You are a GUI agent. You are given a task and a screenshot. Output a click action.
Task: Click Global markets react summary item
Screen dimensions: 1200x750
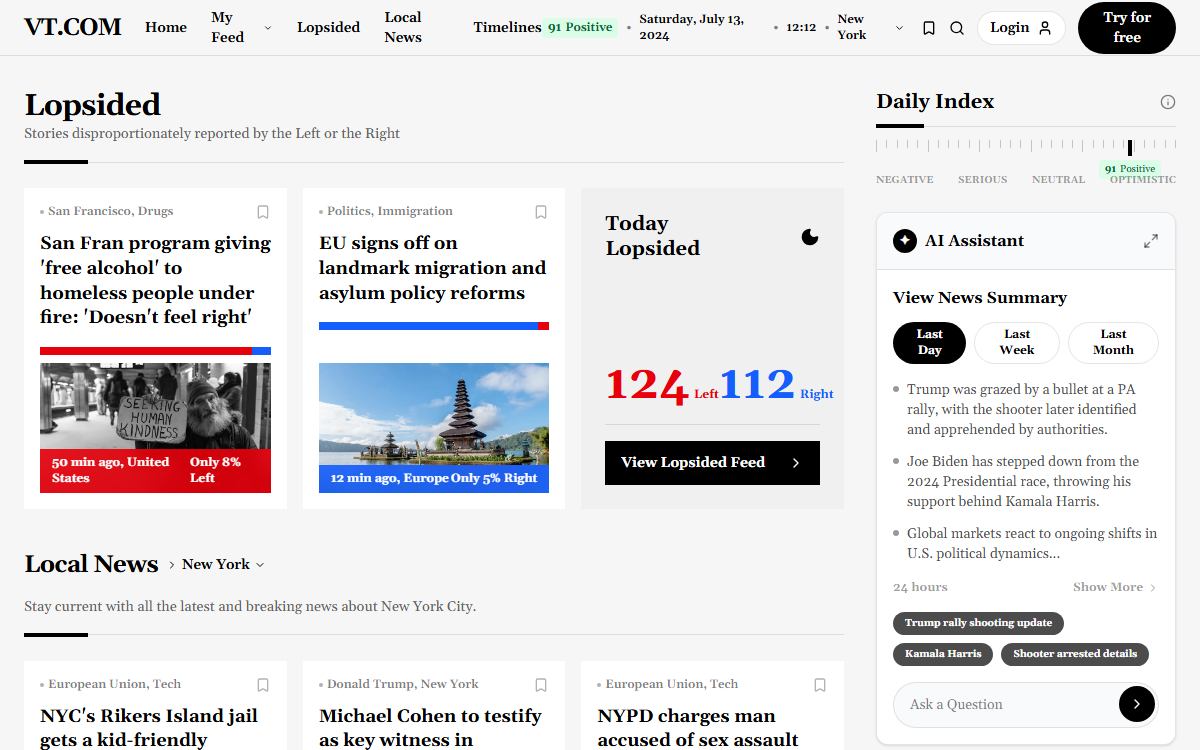tap(1032, 543)
